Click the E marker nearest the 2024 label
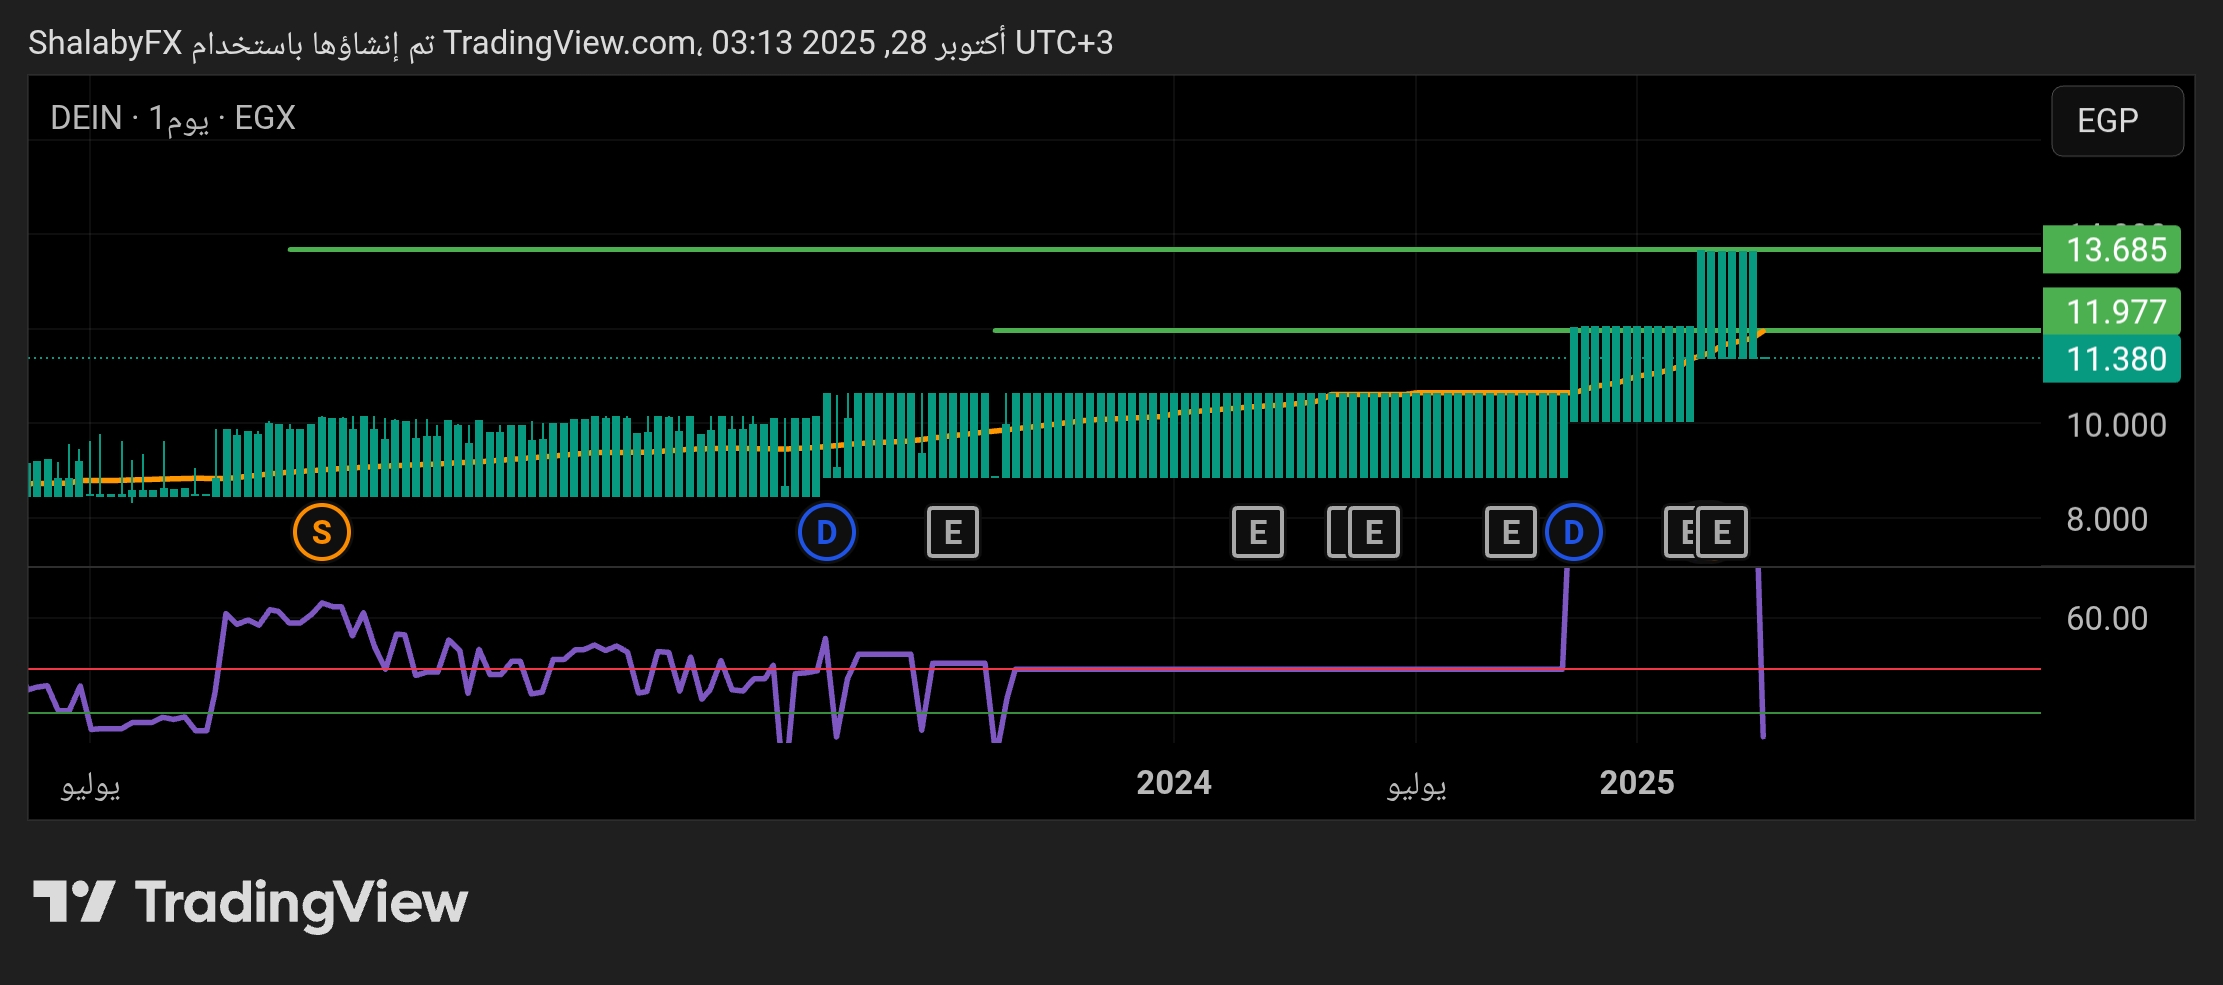Screen dimensions: 2223x985 point(1257,532)
